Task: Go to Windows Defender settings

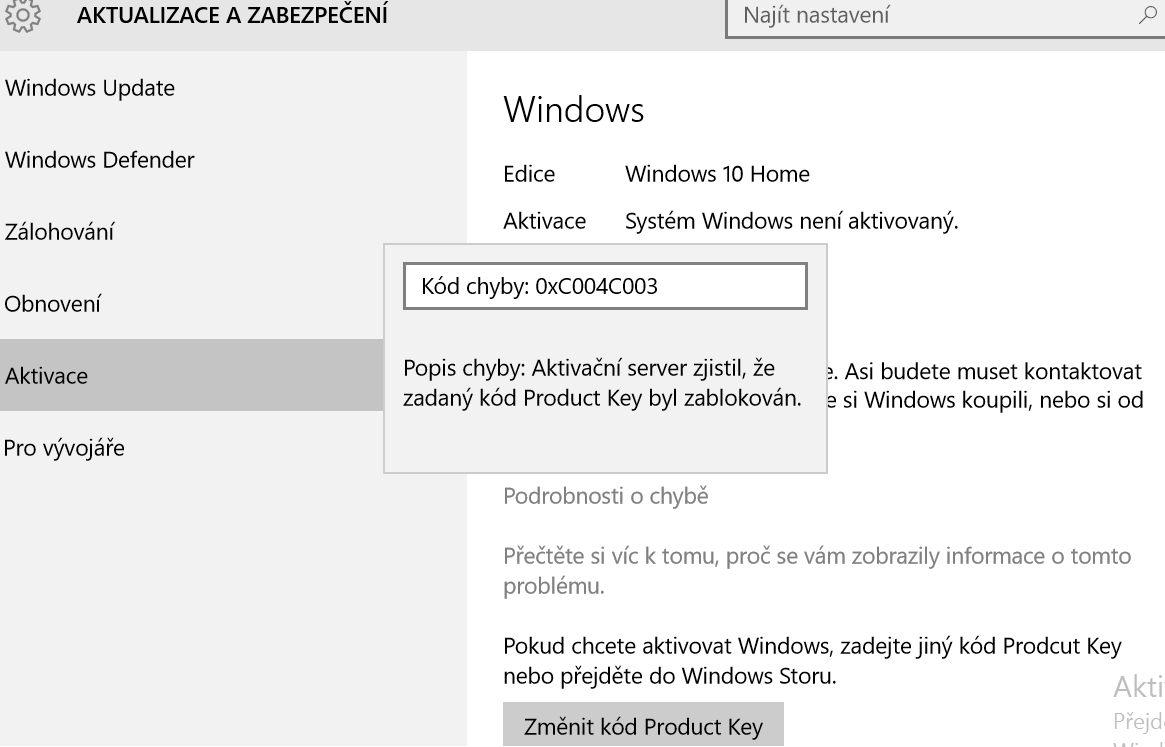Action: pos(100,160)
